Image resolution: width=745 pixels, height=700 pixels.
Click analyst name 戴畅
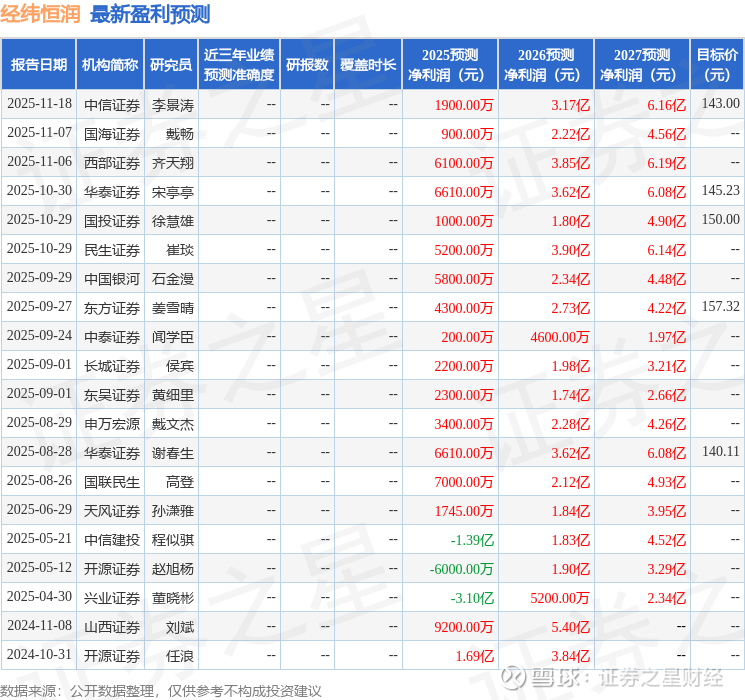[180, 134]
